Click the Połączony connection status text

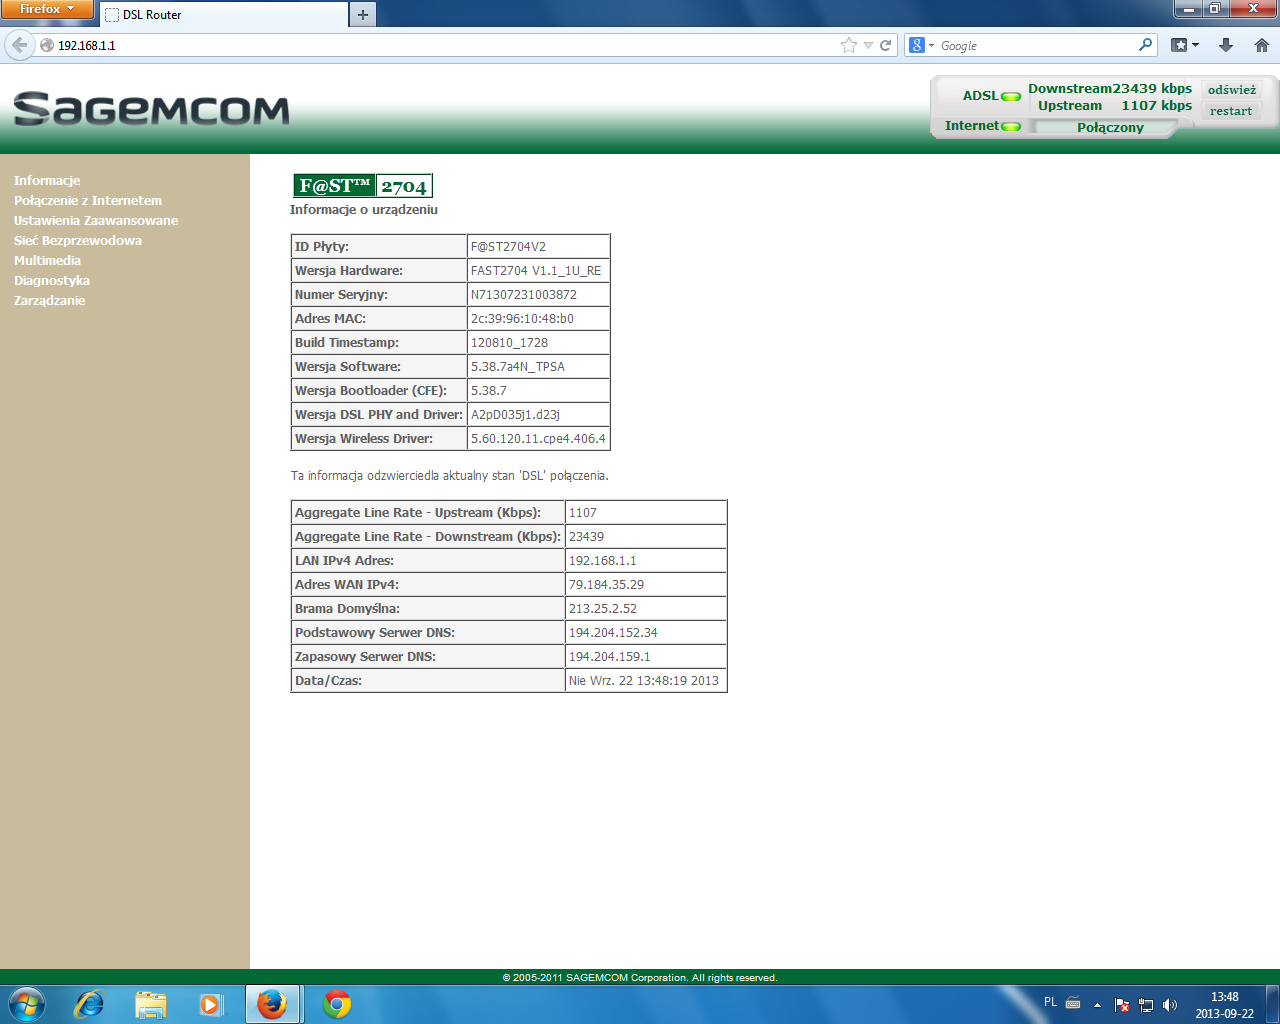tap(1110, 128)
